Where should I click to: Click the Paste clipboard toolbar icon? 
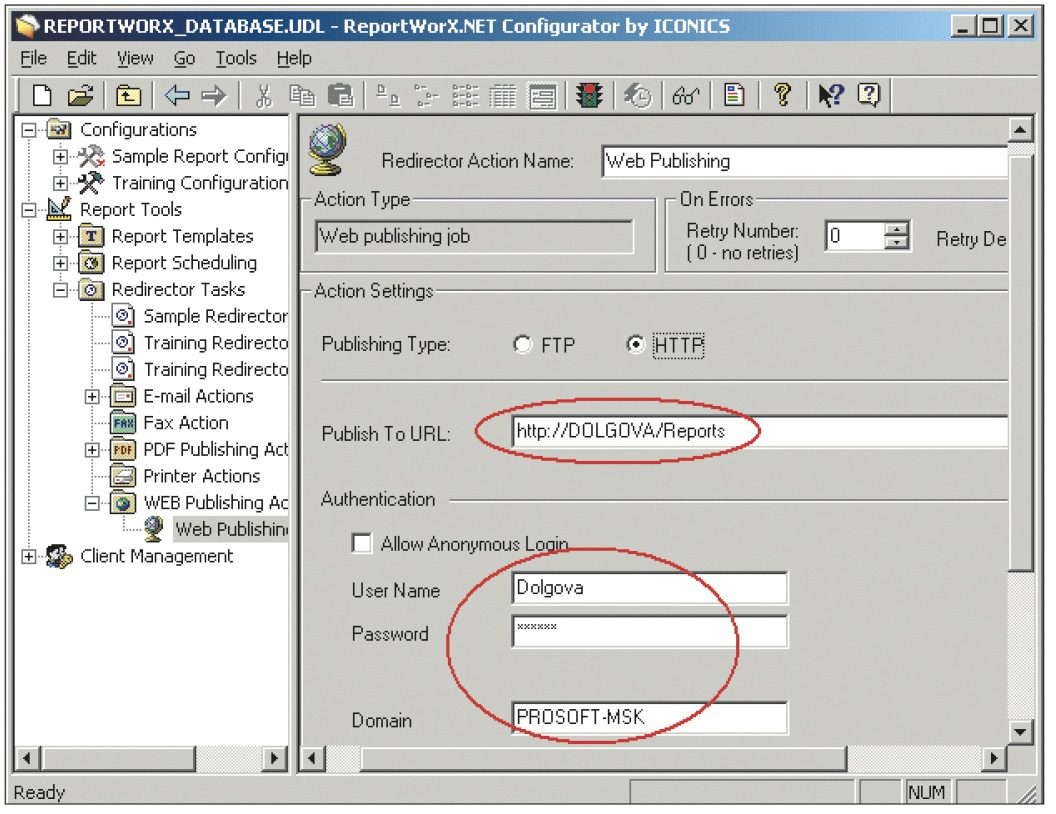(x=340, y=96)
